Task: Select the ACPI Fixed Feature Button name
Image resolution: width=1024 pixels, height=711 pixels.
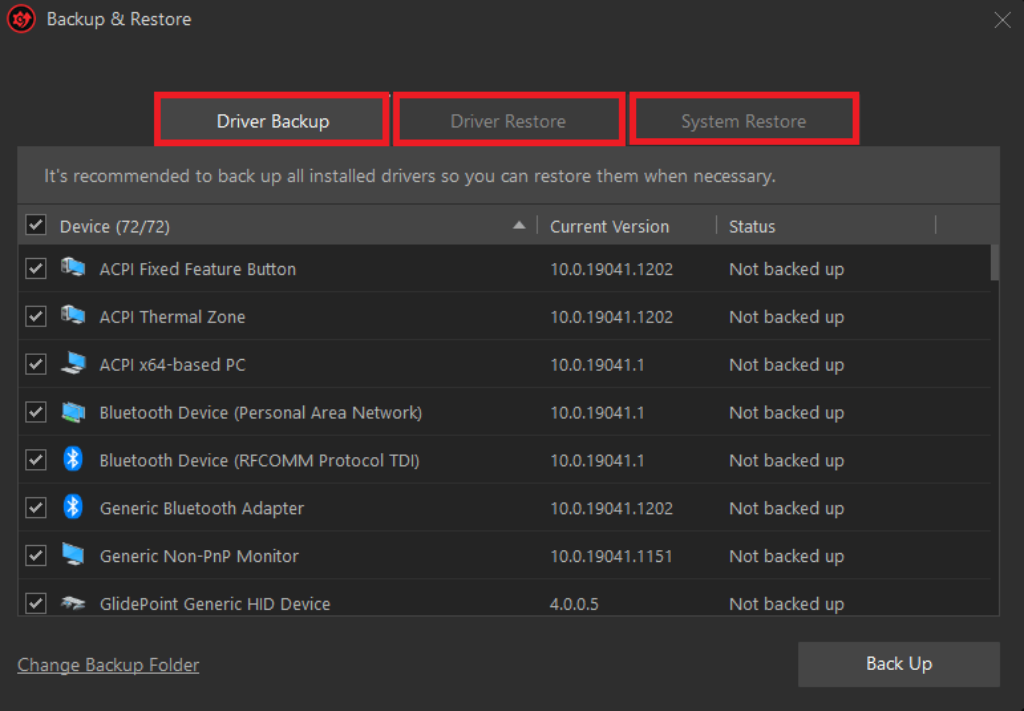Action: click(198, 269)
